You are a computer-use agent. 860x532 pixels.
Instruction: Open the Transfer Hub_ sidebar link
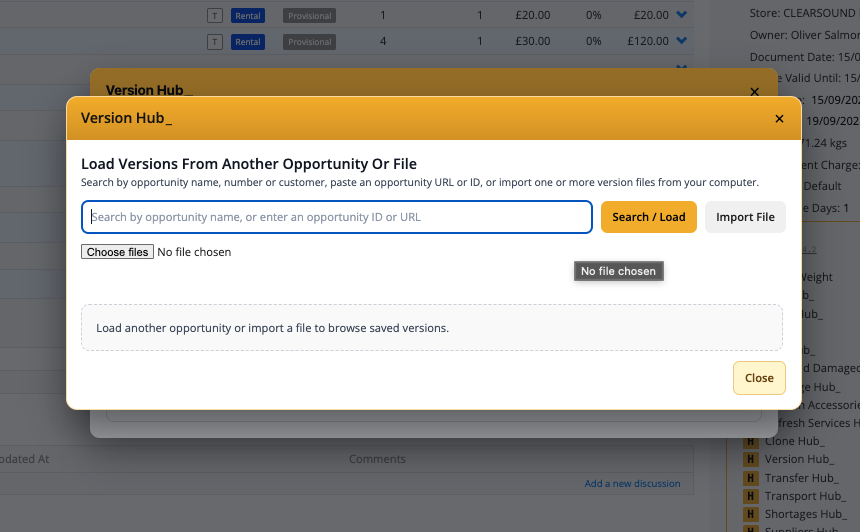[801, 478]
